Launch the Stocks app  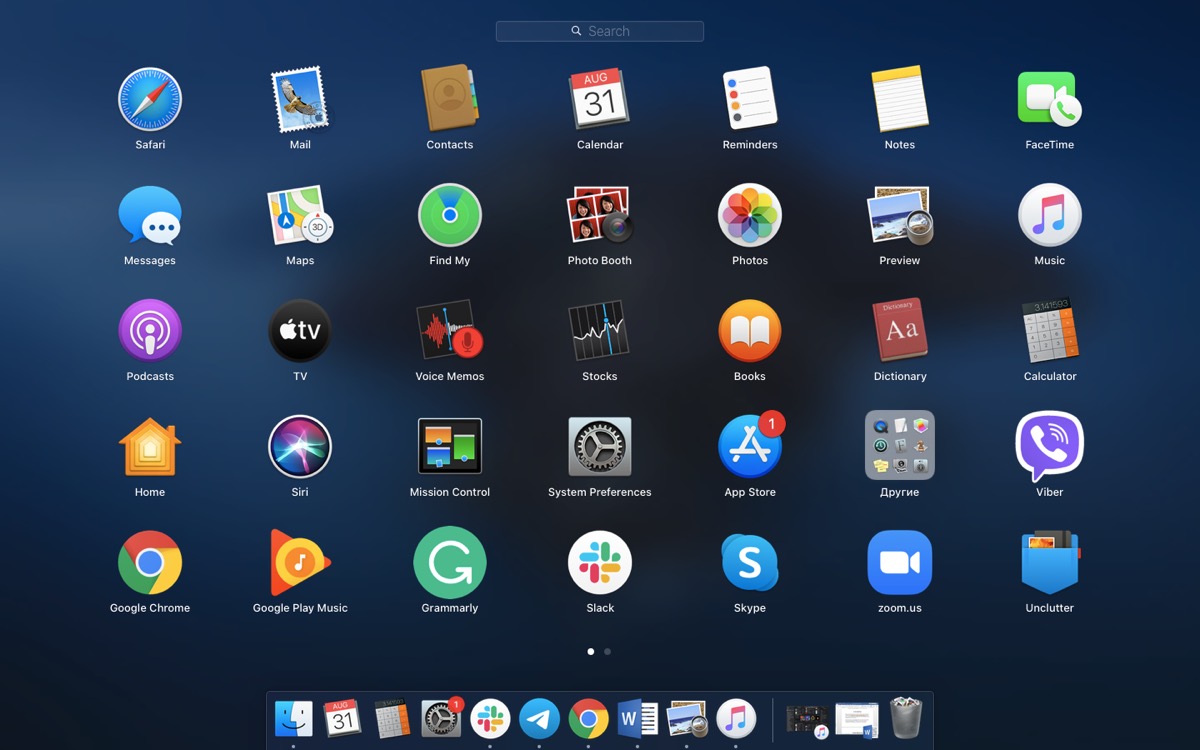tap(600, 331)
